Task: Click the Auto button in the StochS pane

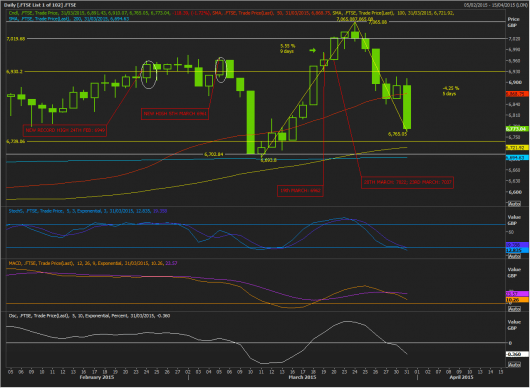Action: tap(514, 257)
